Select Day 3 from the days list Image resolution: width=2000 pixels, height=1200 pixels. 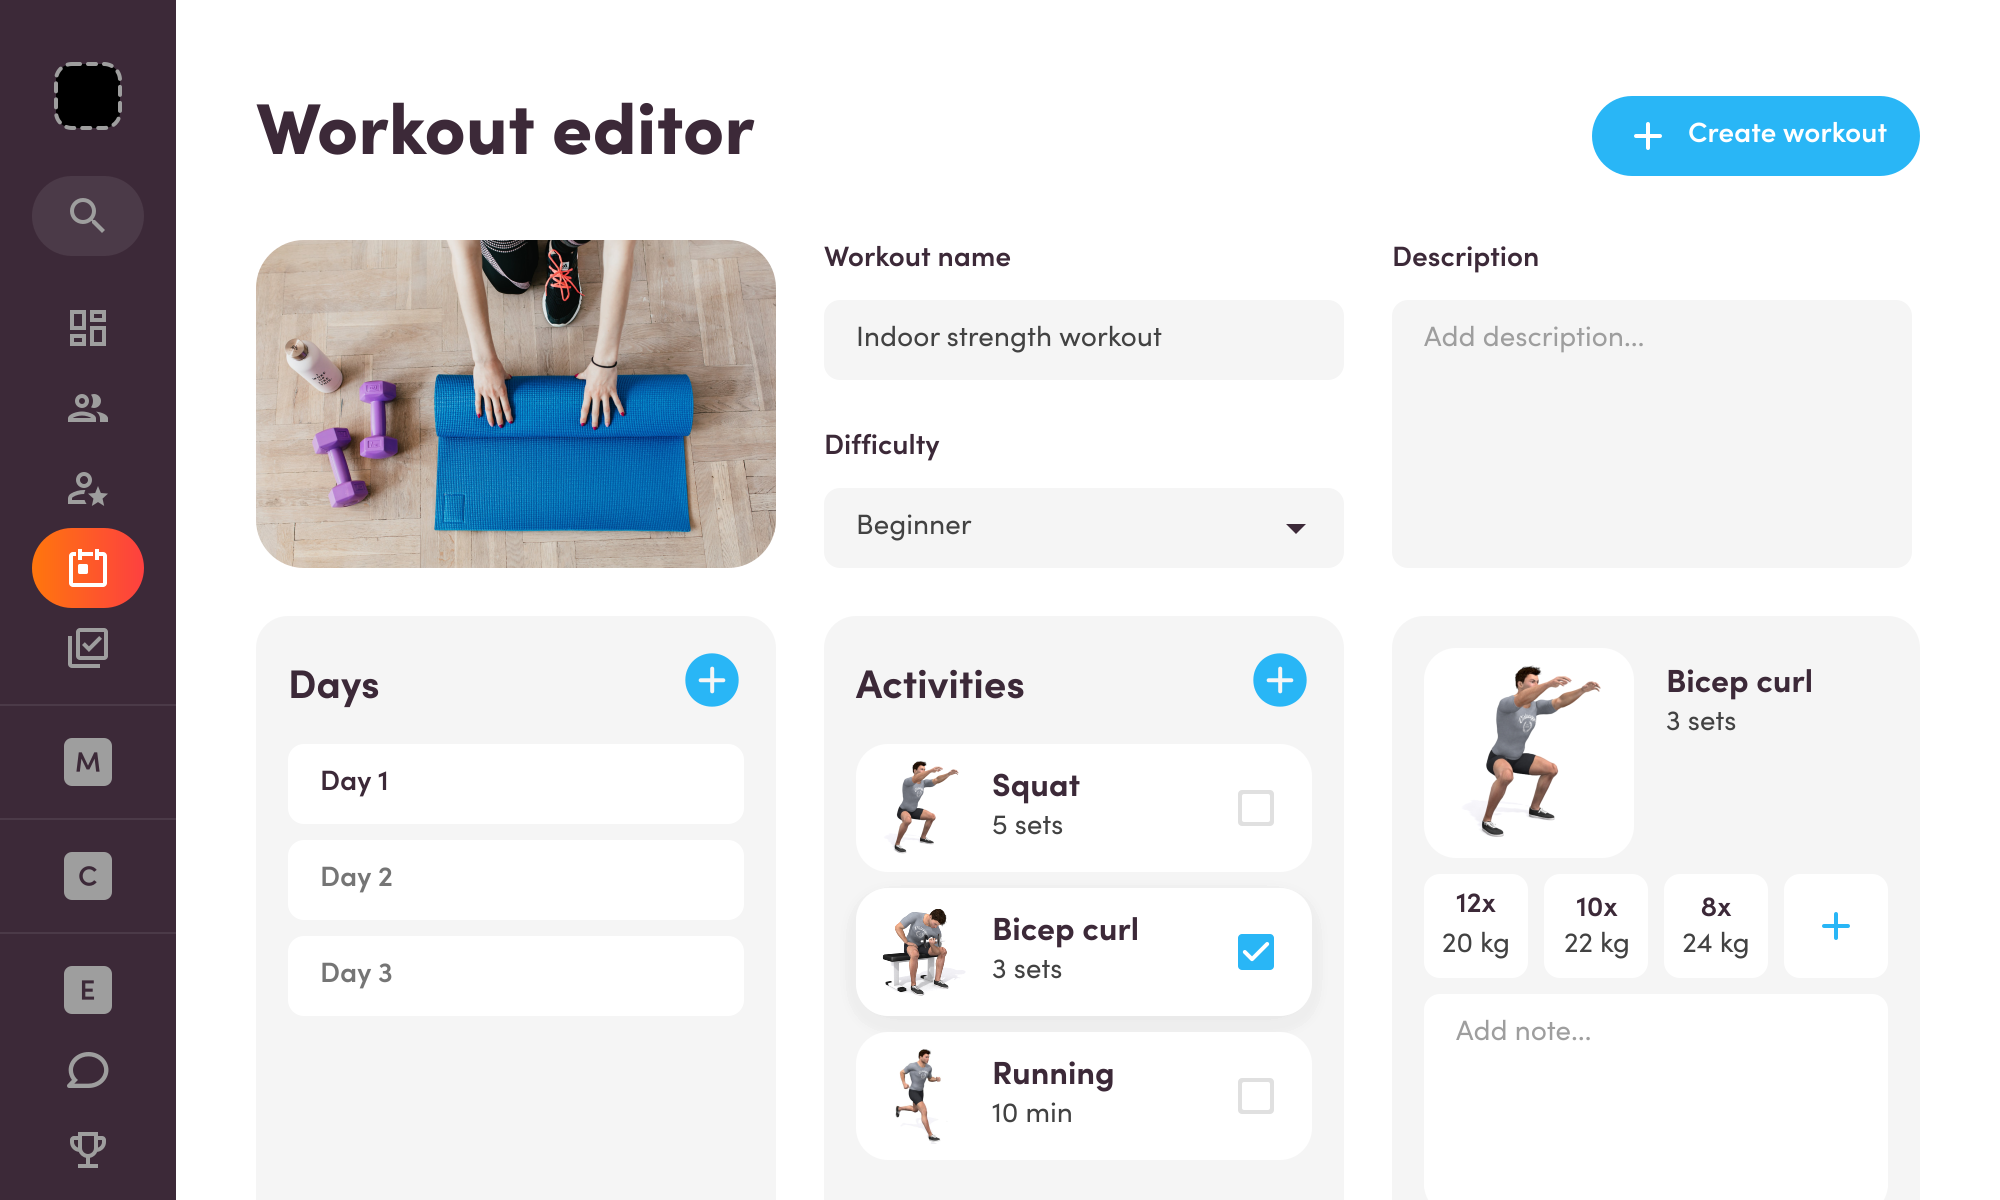(516, 974)
